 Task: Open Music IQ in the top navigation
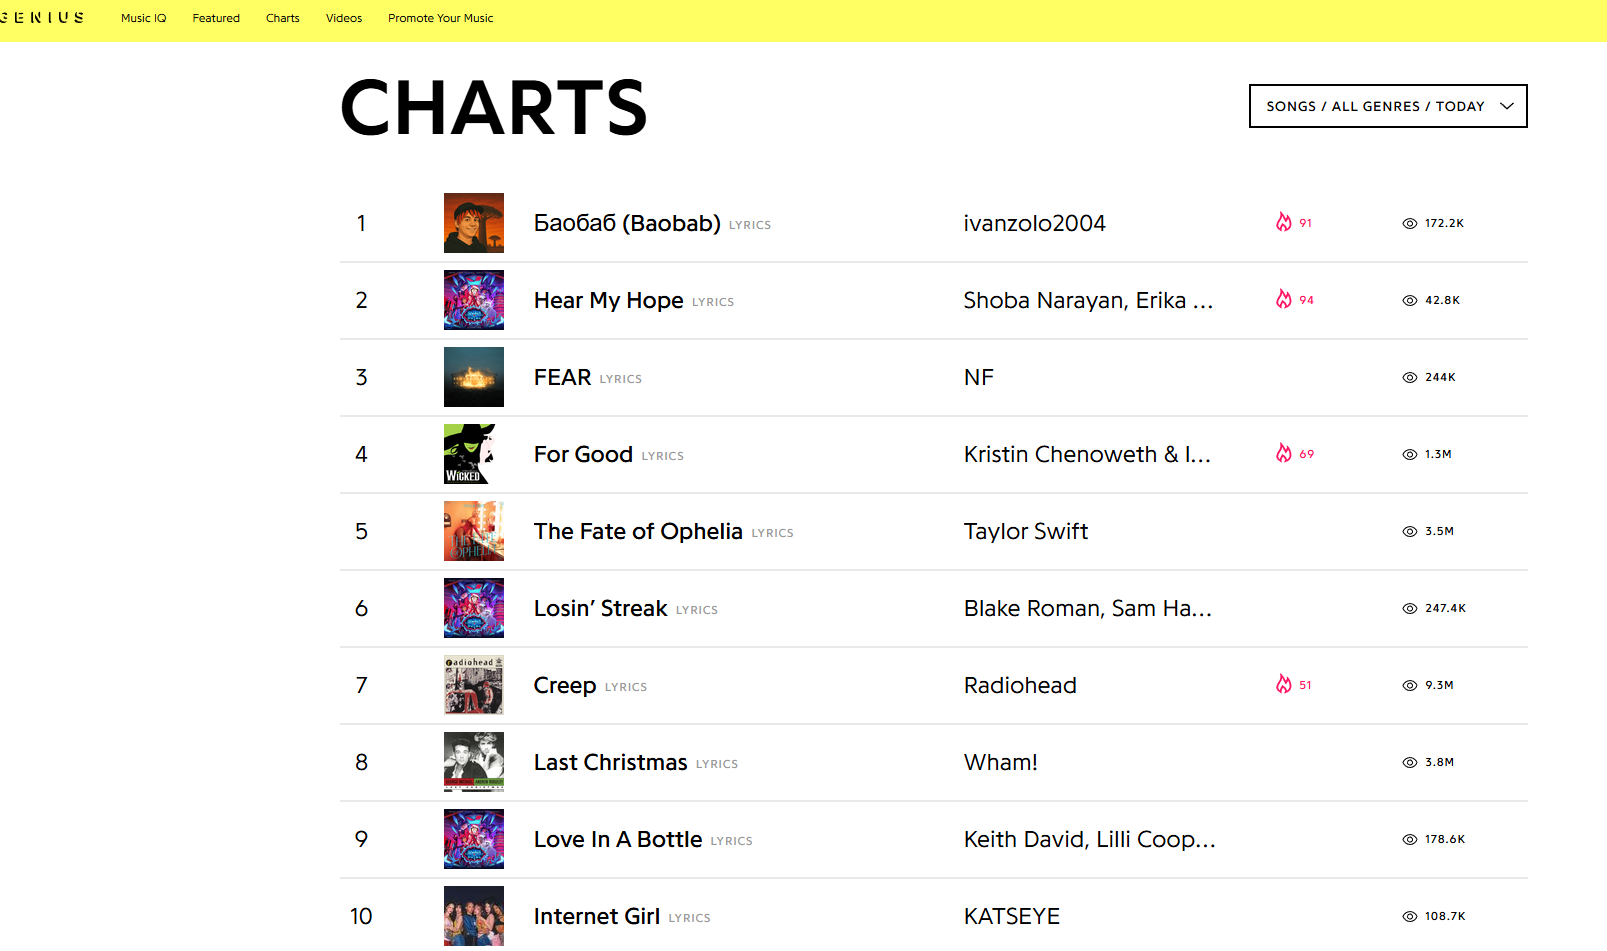tap(144, 18)
